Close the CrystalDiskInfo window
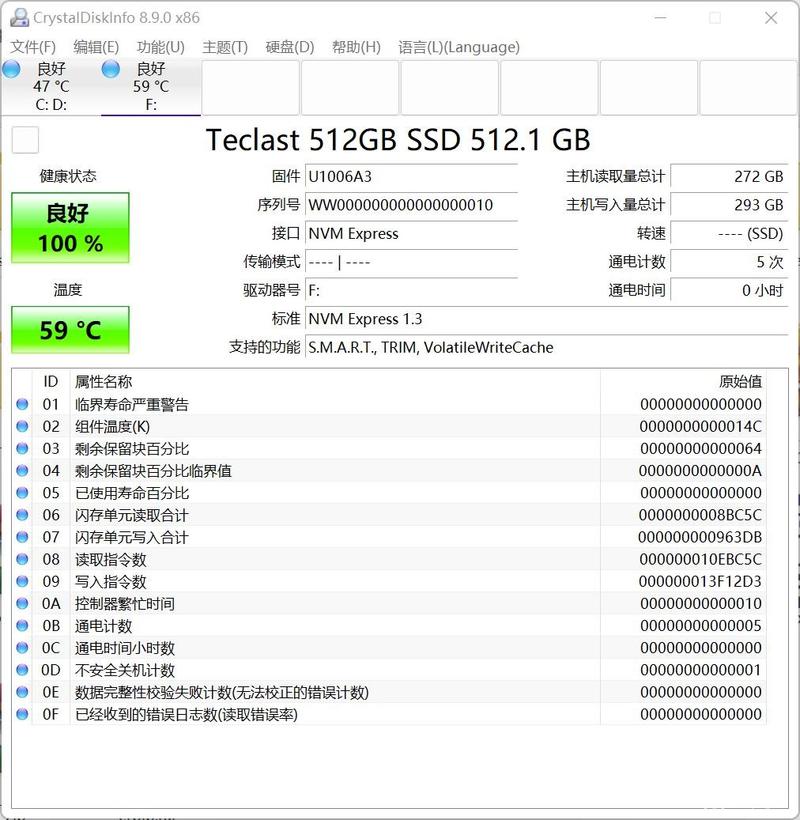This screenshot has width=800, height=820. coord(771,18)
